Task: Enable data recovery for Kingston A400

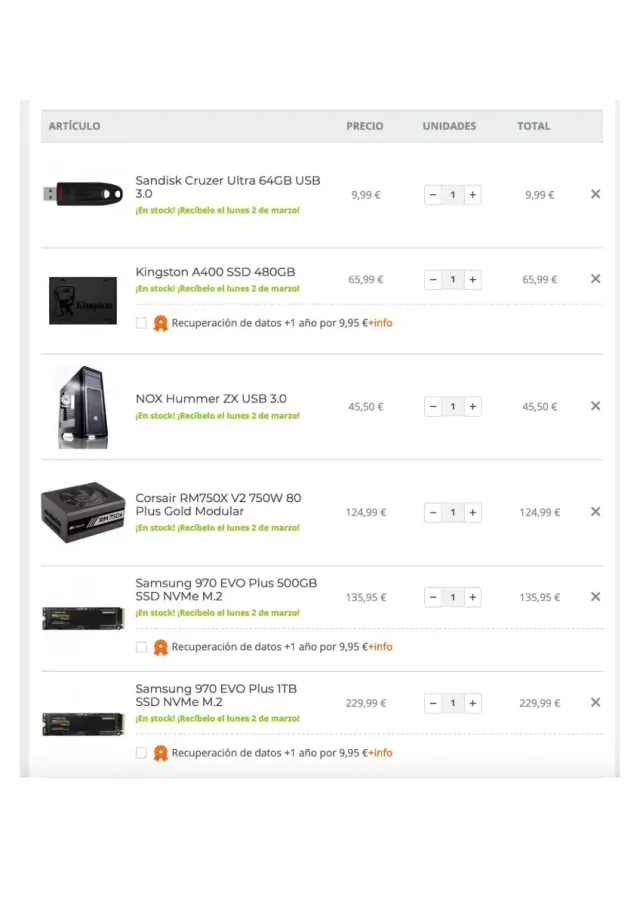Action: (141, 323)
